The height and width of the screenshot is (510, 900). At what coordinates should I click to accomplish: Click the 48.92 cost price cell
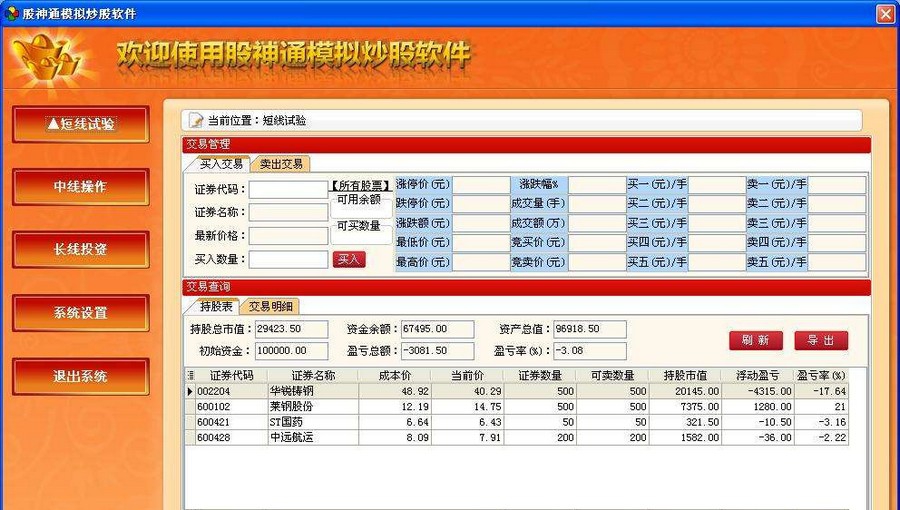(x=395, y=391)
